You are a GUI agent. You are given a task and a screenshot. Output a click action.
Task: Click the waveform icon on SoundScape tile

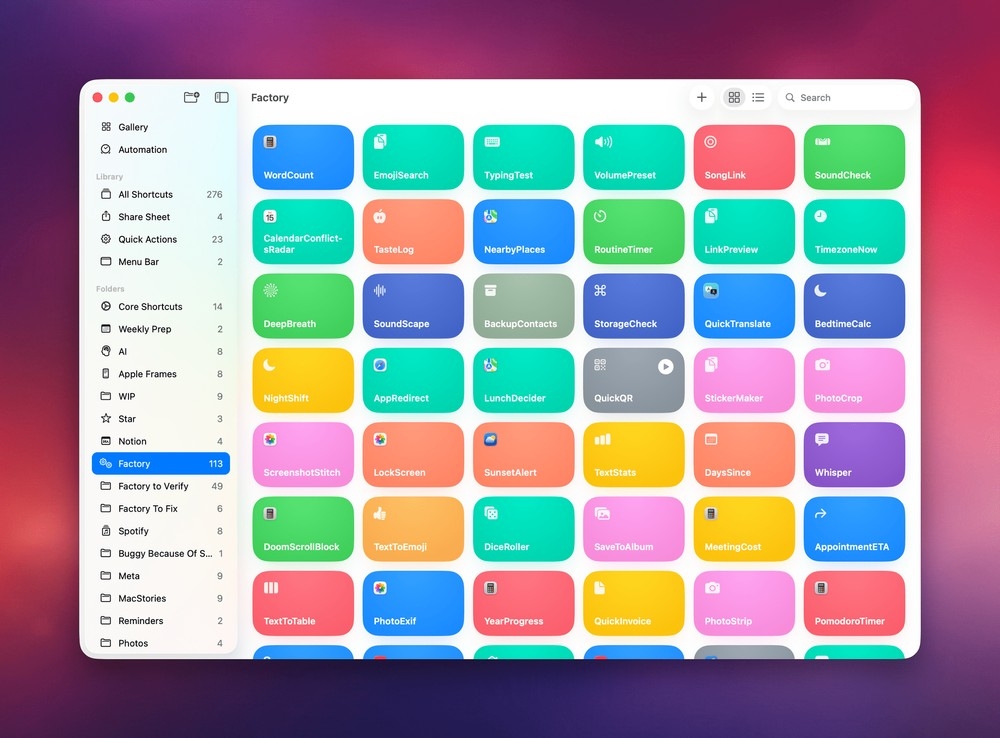[x=380, y=291]
